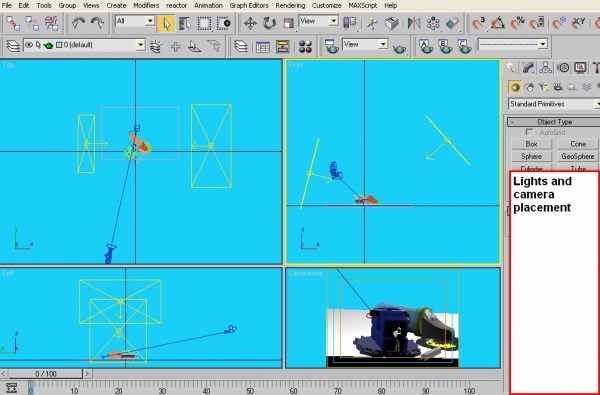This screenshot has width=600, height=395.
Task: Open the Material Editor spheres icon
Action: coord(305,47)
